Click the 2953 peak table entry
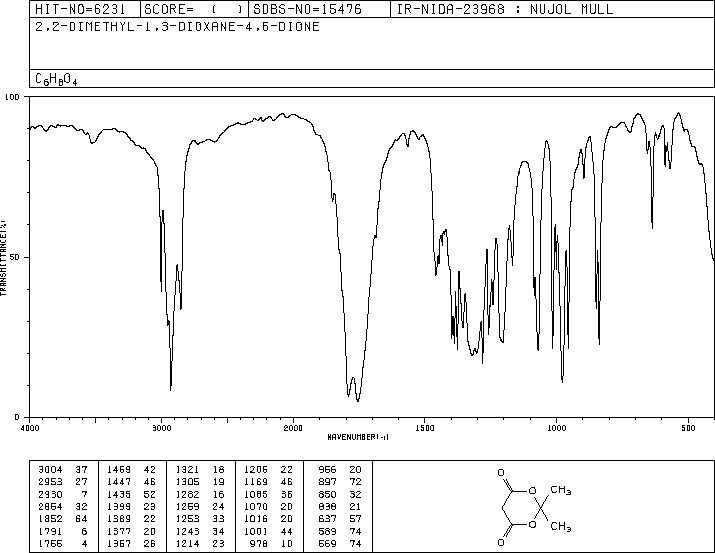 tap(63, 481)
